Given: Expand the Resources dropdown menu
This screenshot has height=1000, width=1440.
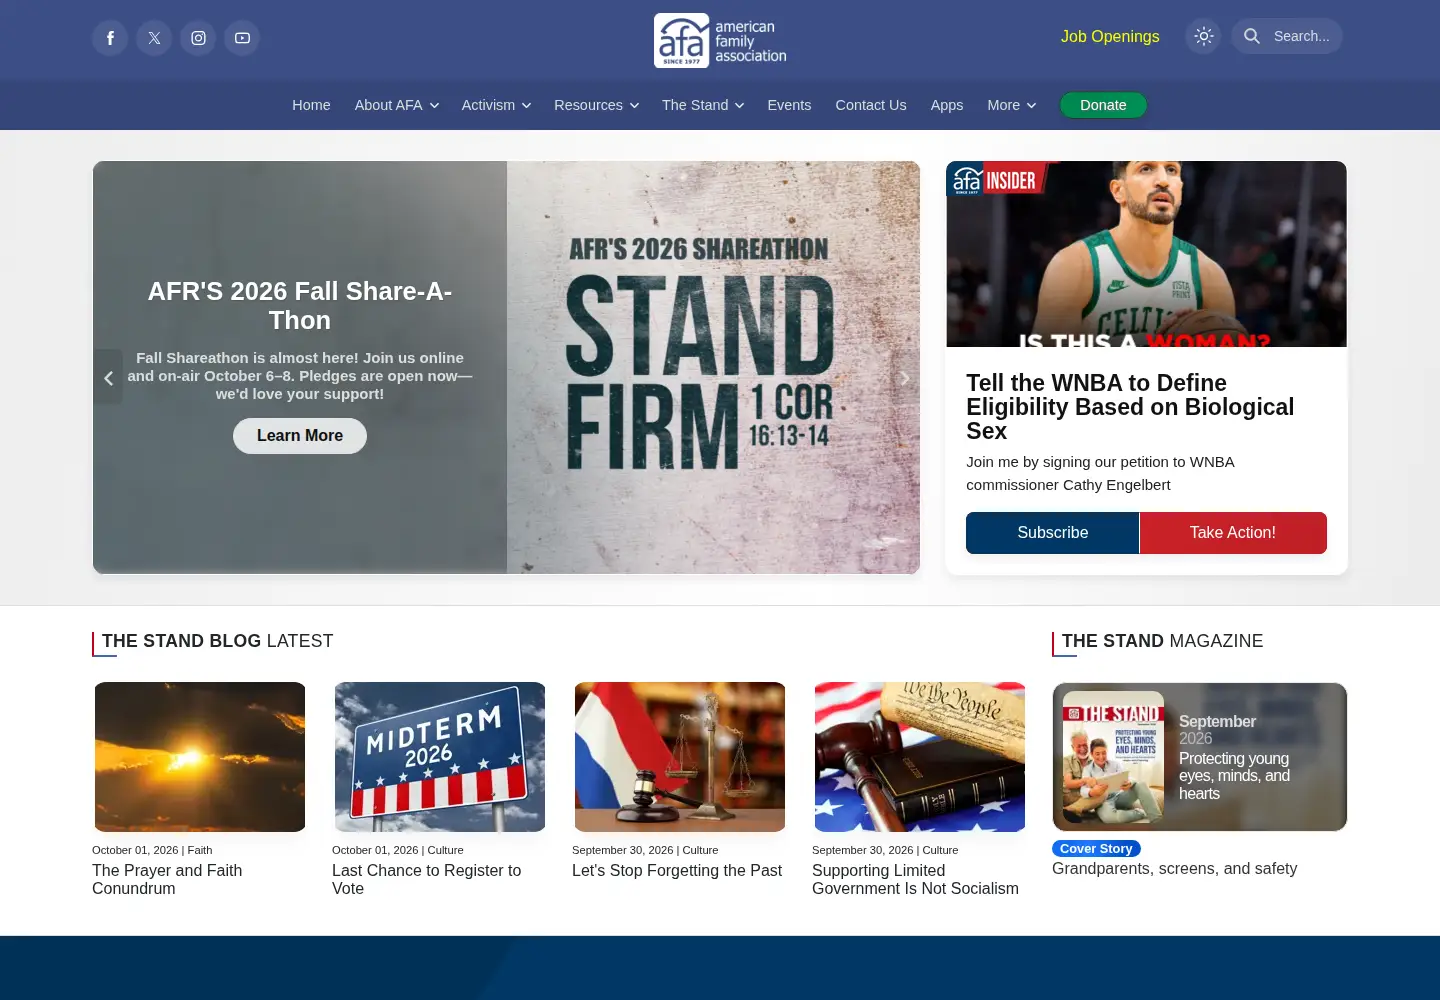Looking at the screenshot, I should click(596, 105).
